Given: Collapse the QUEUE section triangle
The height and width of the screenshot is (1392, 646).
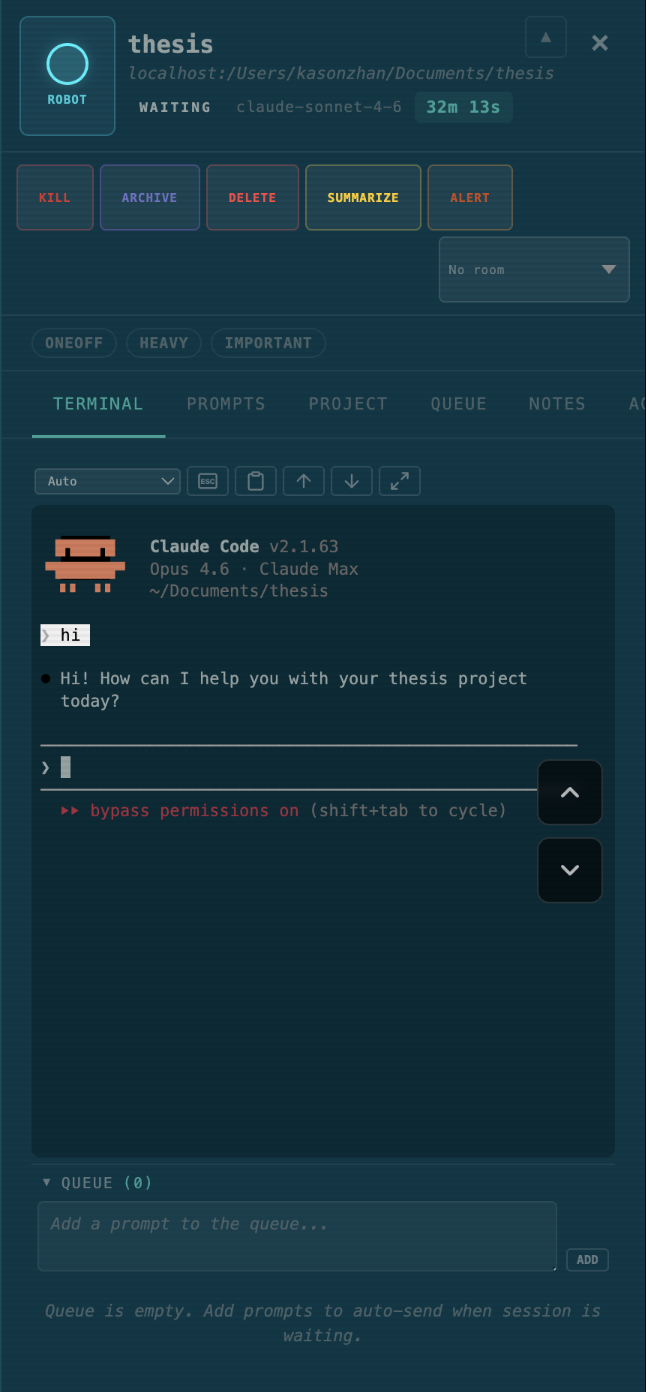Looking at the screenshot, I should pyautogui.click(x=46, y=1182).
